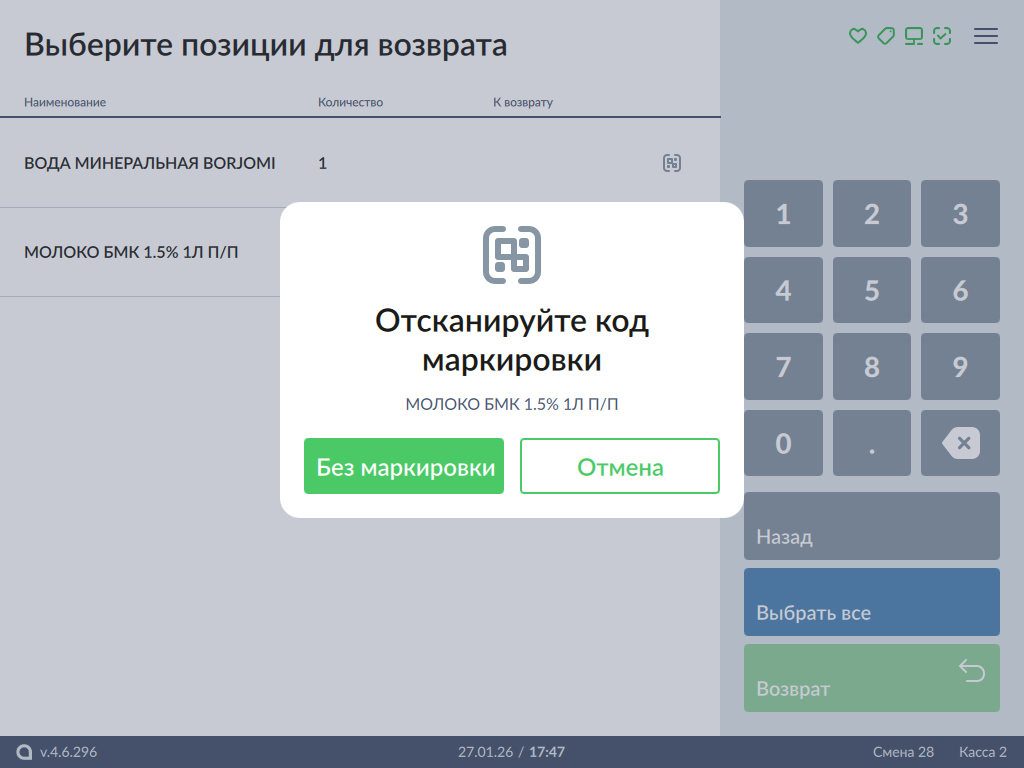Open the hamburger menu
This screenshot has height=768, width=1024.
coord(986,36)
